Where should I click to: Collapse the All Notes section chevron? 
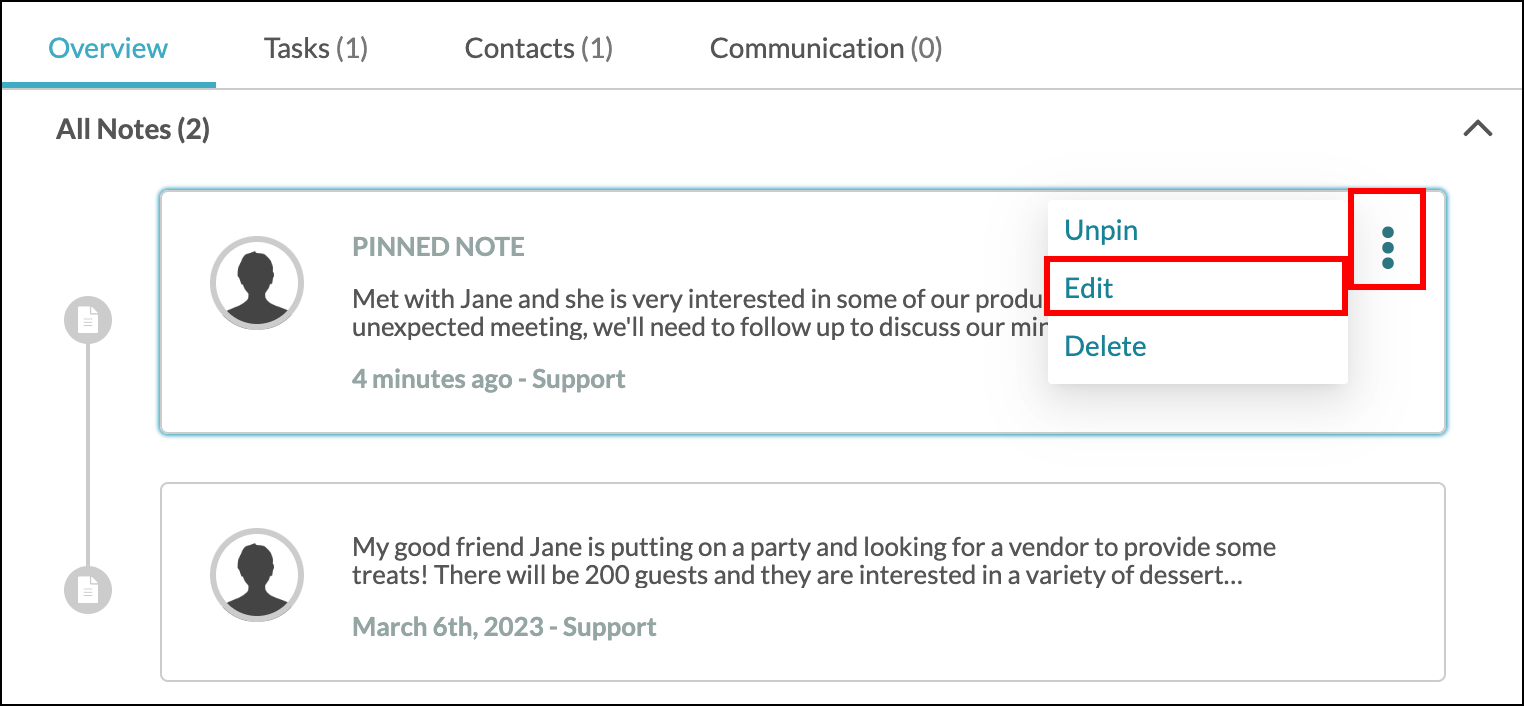pos(1477,128)
